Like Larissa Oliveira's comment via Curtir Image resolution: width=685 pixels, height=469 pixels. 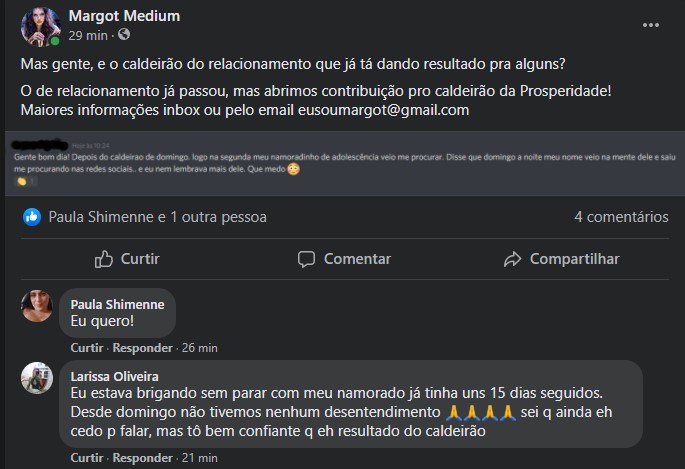(x=87, y=458)
